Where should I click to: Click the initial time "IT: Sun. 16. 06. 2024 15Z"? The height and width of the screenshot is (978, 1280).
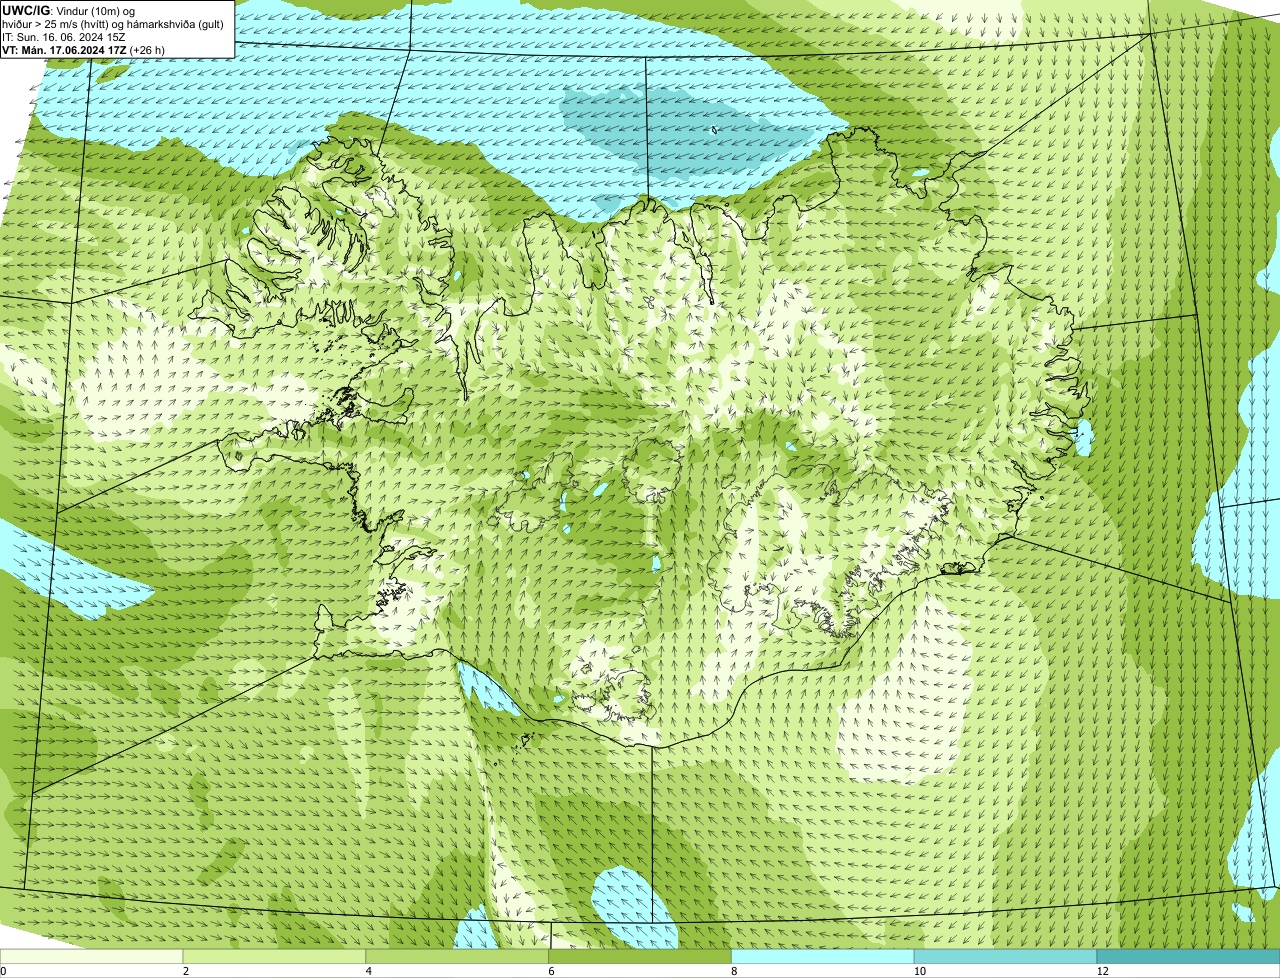63,37
